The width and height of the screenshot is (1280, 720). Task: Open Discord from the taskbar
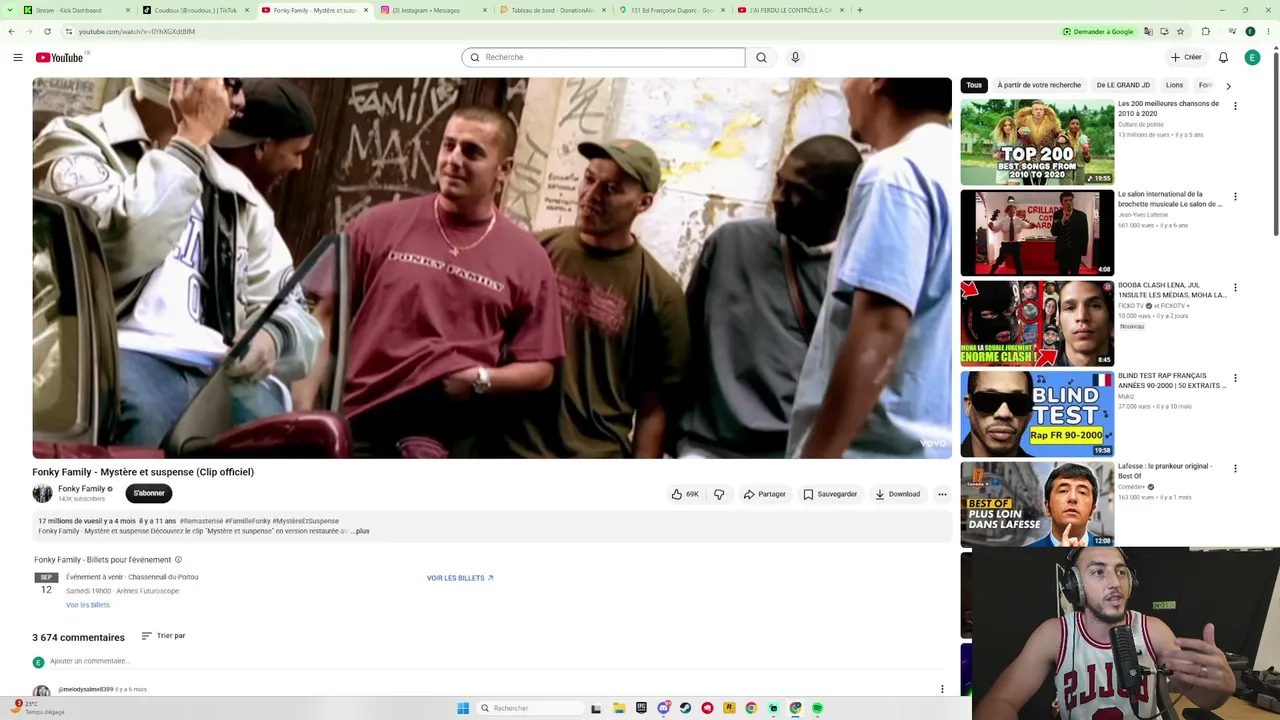pyautogui.click(x=663, y=708)
